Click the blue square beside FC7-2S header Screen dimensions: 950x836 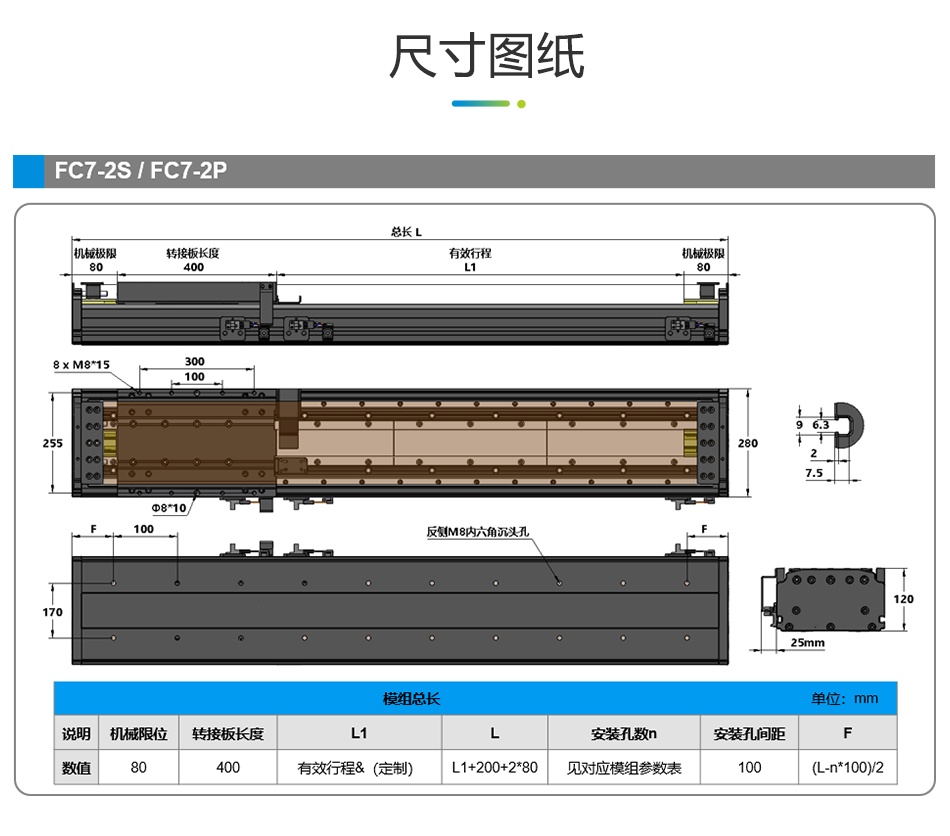point(28,171)
